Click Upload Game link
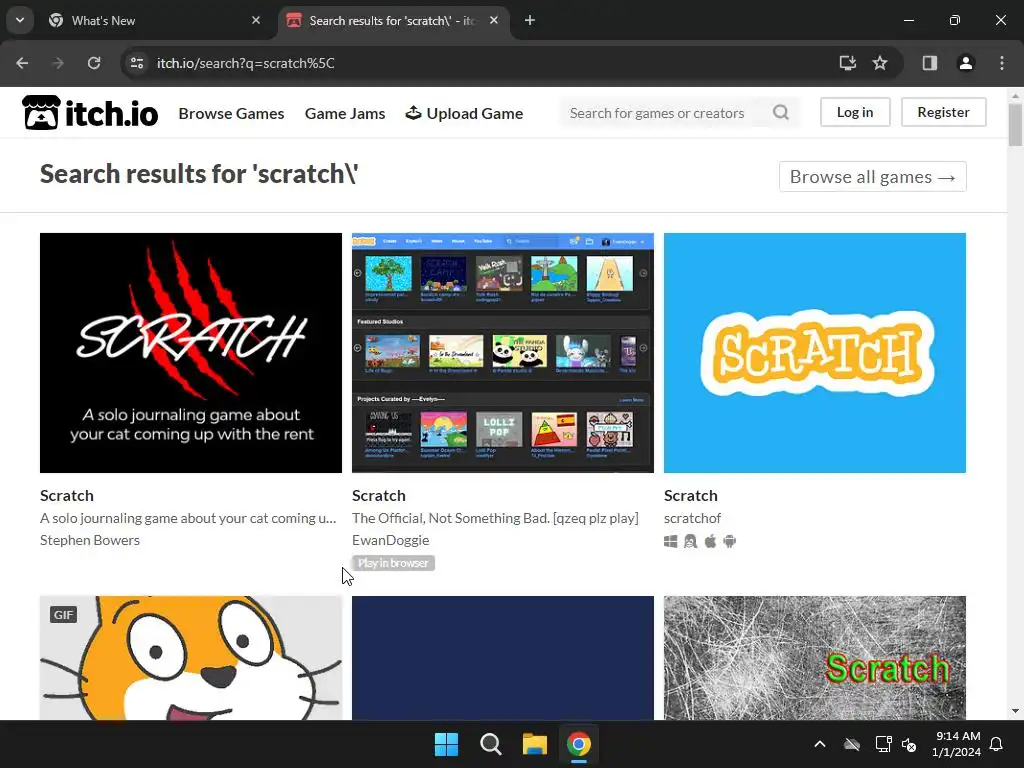This screenshot has height=768, width=1024. point(464,113)
